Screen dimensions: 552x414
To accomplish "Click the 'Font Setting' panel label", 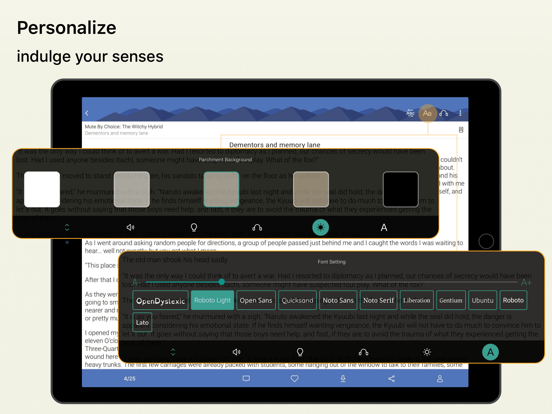I will (x=331, y=262).
